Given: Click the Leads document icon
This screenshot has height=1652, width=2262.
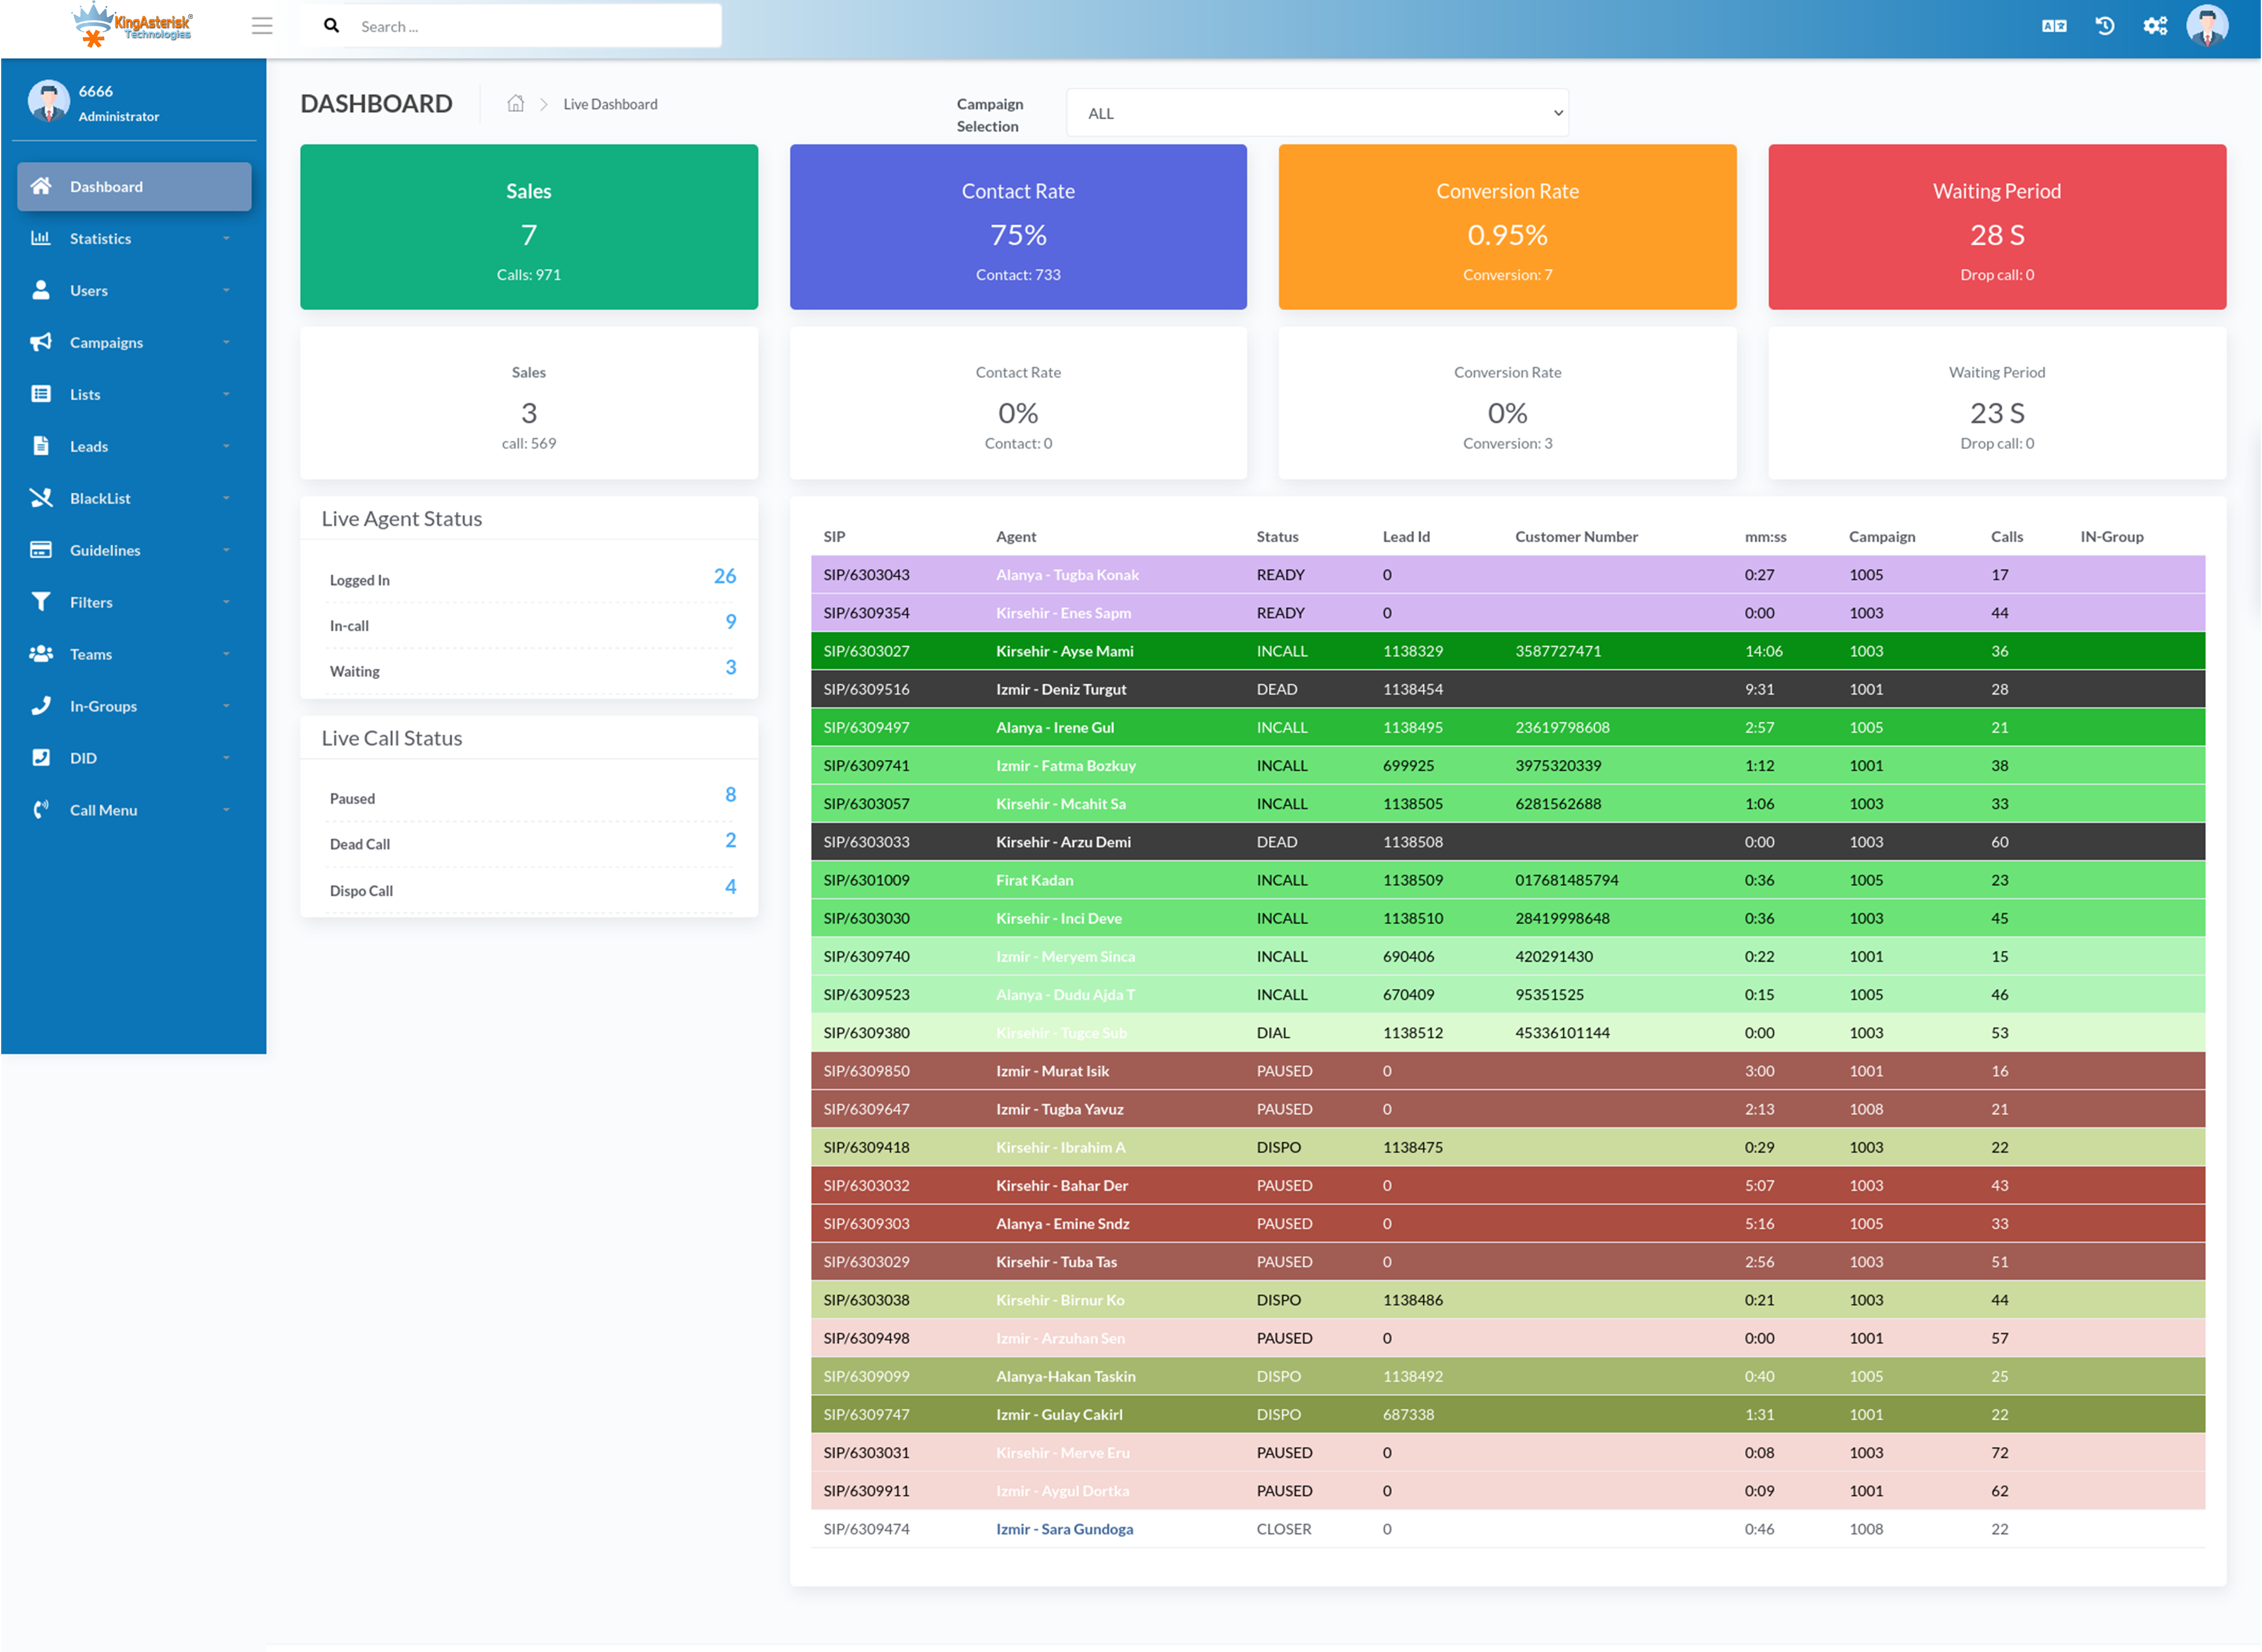Looking at the screenshot, I should coord(41,446).
